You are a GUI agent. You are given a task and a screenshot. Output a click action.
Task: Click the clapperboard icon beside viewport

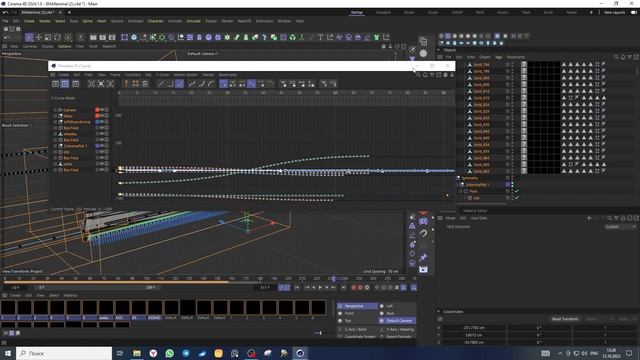pos(423,269)
